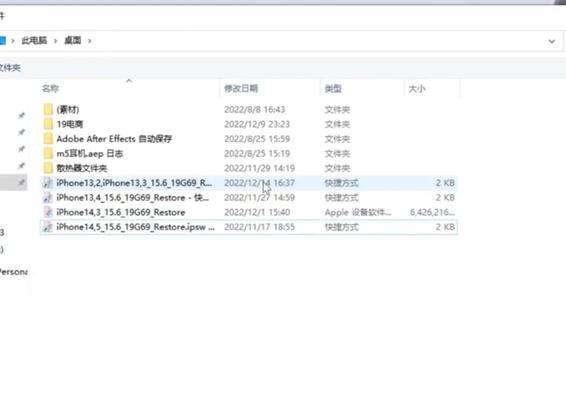Click iPhone13,2 shortcut file icon
Screen dimensions: 566x400
48,183
